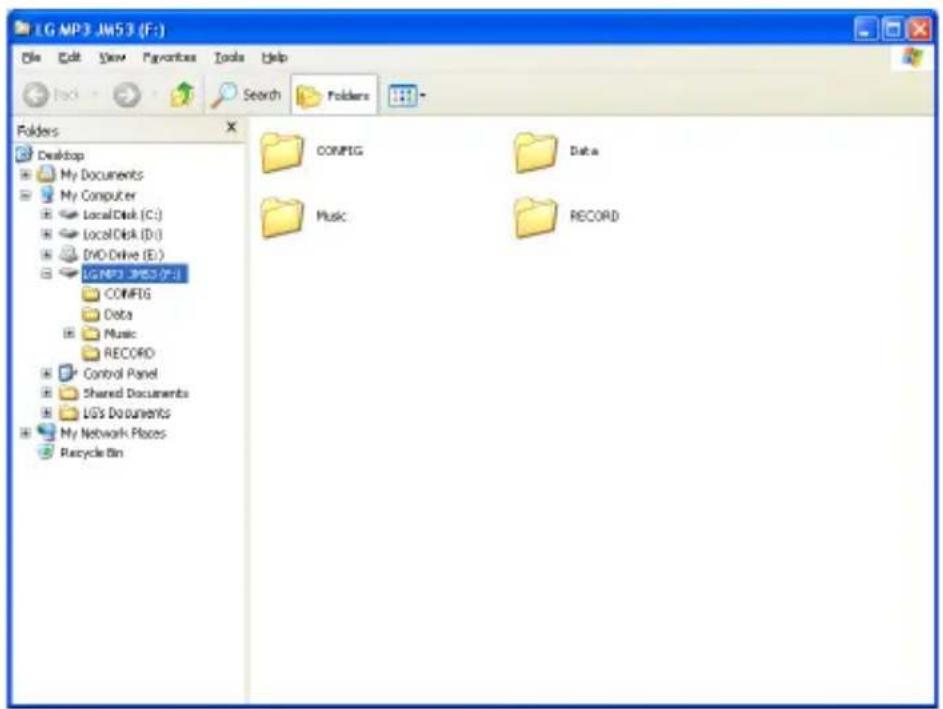Expand the My Documents tree node
The width and height of the screenshot is (943, 709).
(25, 175)
